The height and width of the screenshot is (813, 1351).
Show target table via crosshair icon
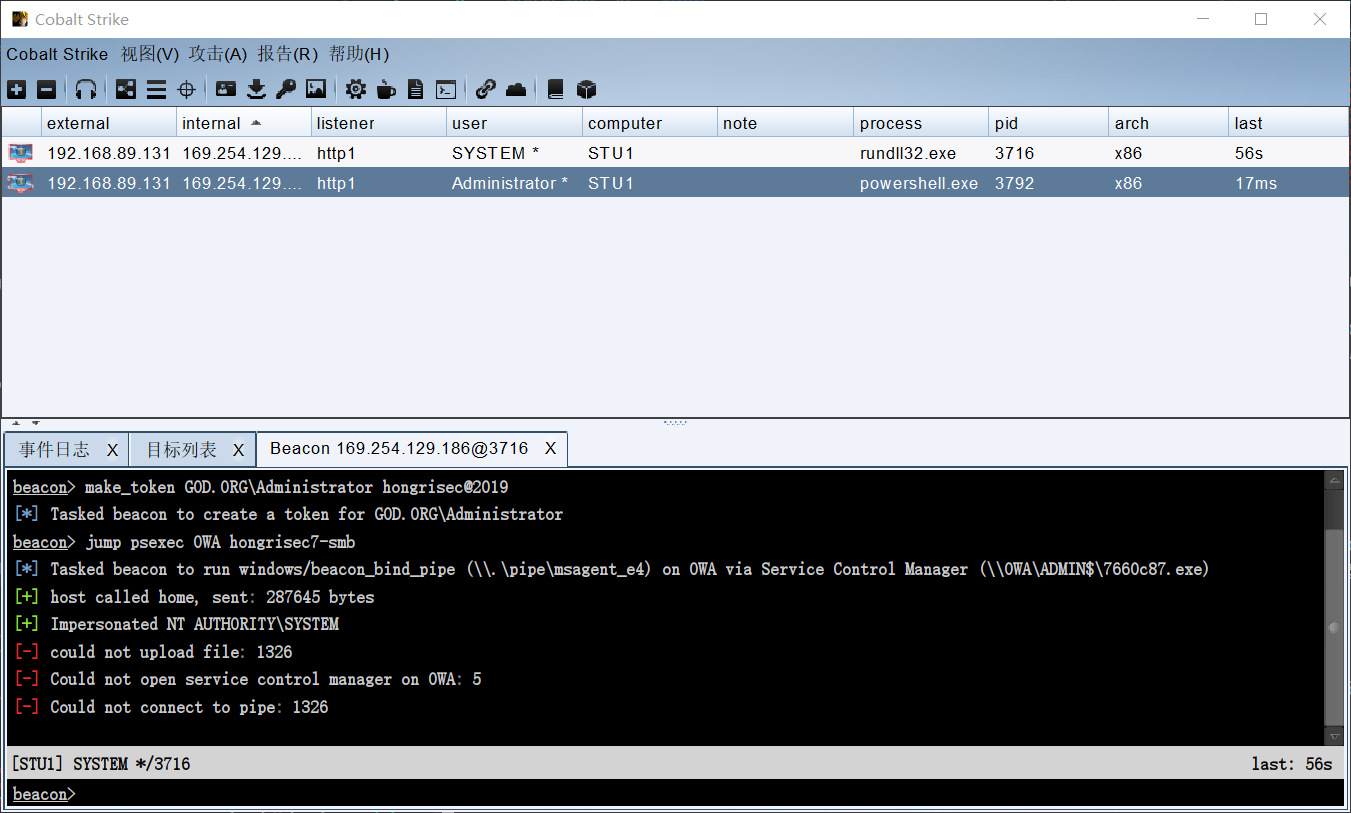click(186, 90)
